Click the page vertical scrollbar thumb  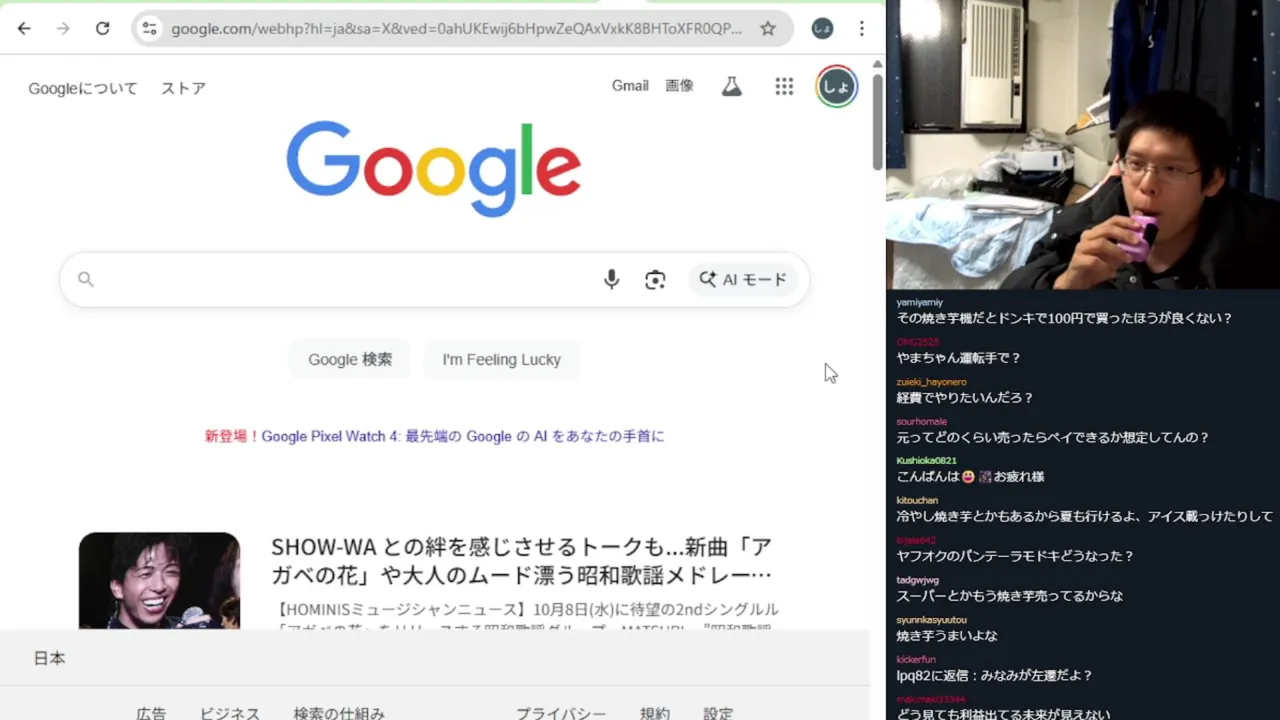pos(877,121)
